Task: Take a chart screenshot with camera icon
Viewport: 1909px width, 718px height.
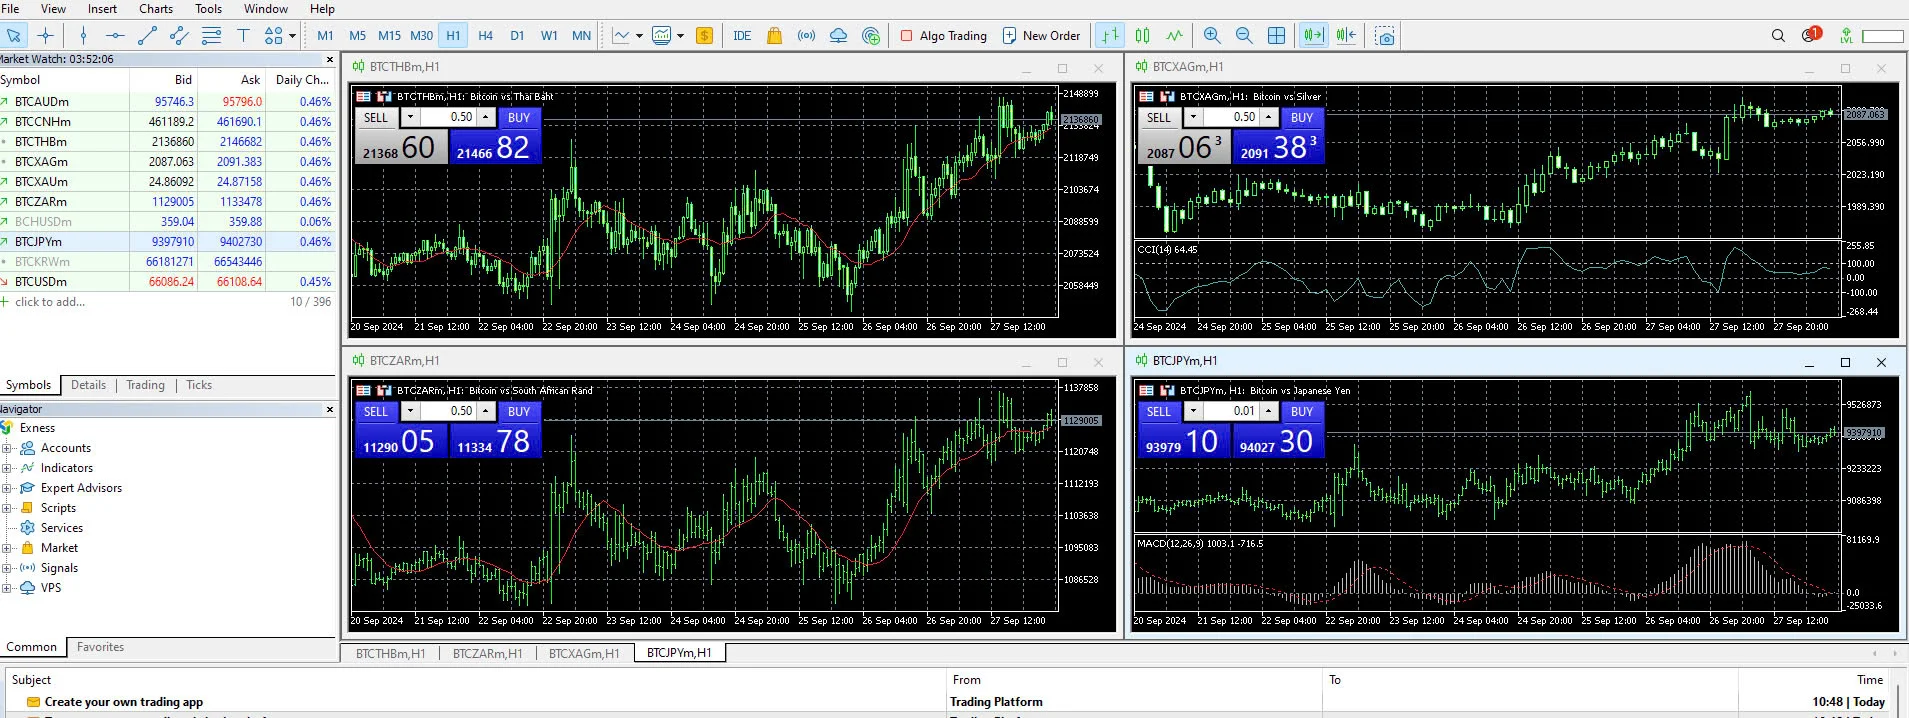Action: [x=1385, y=36]
